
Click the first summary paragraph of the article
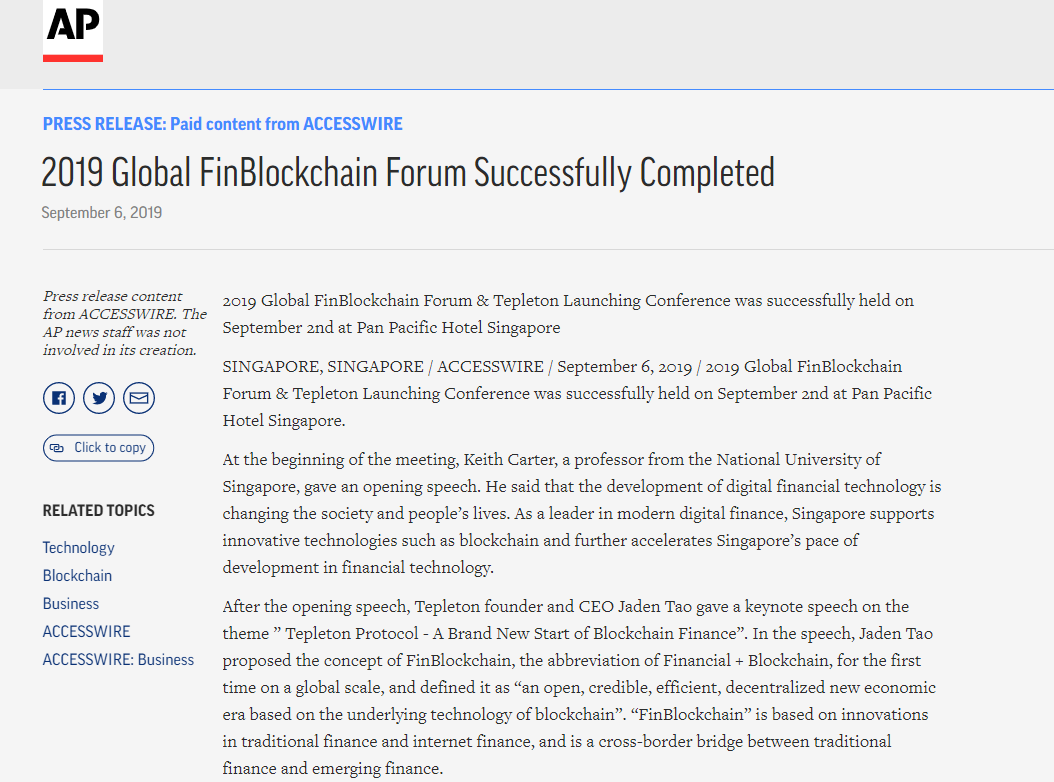[567, 313]
